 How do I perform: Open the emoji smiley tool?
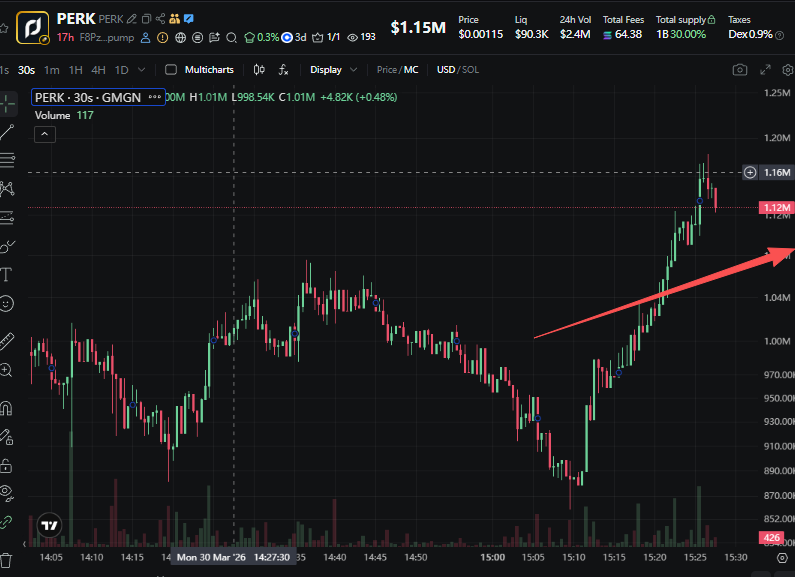pyautogui.click(x=6, y=304)
